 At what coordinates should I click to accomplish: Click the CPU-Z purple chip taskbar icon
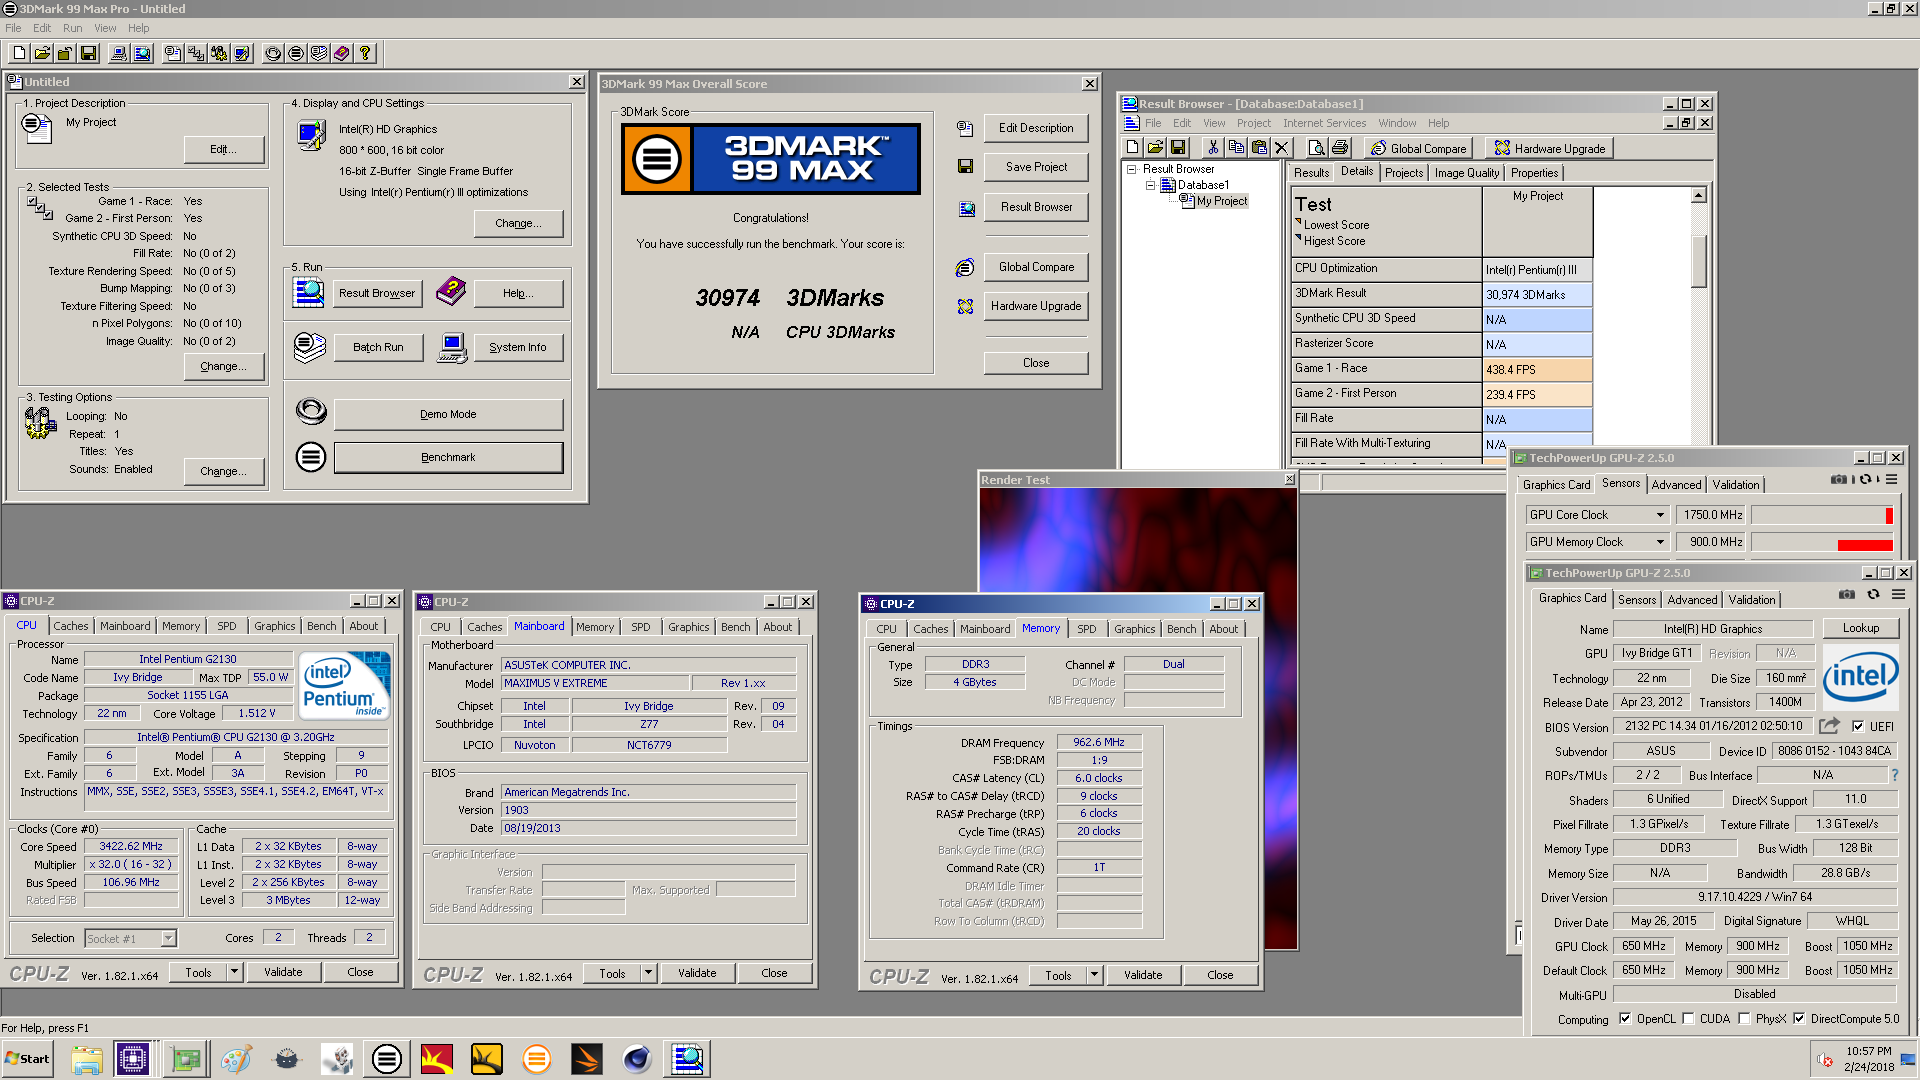(x=132, y=1059)
